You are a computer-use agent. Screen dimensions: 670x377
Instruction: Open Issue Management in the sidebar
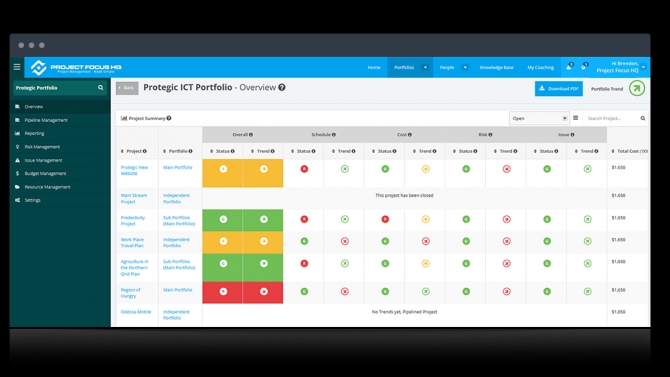pyautogui.click(x=60, y=160)
